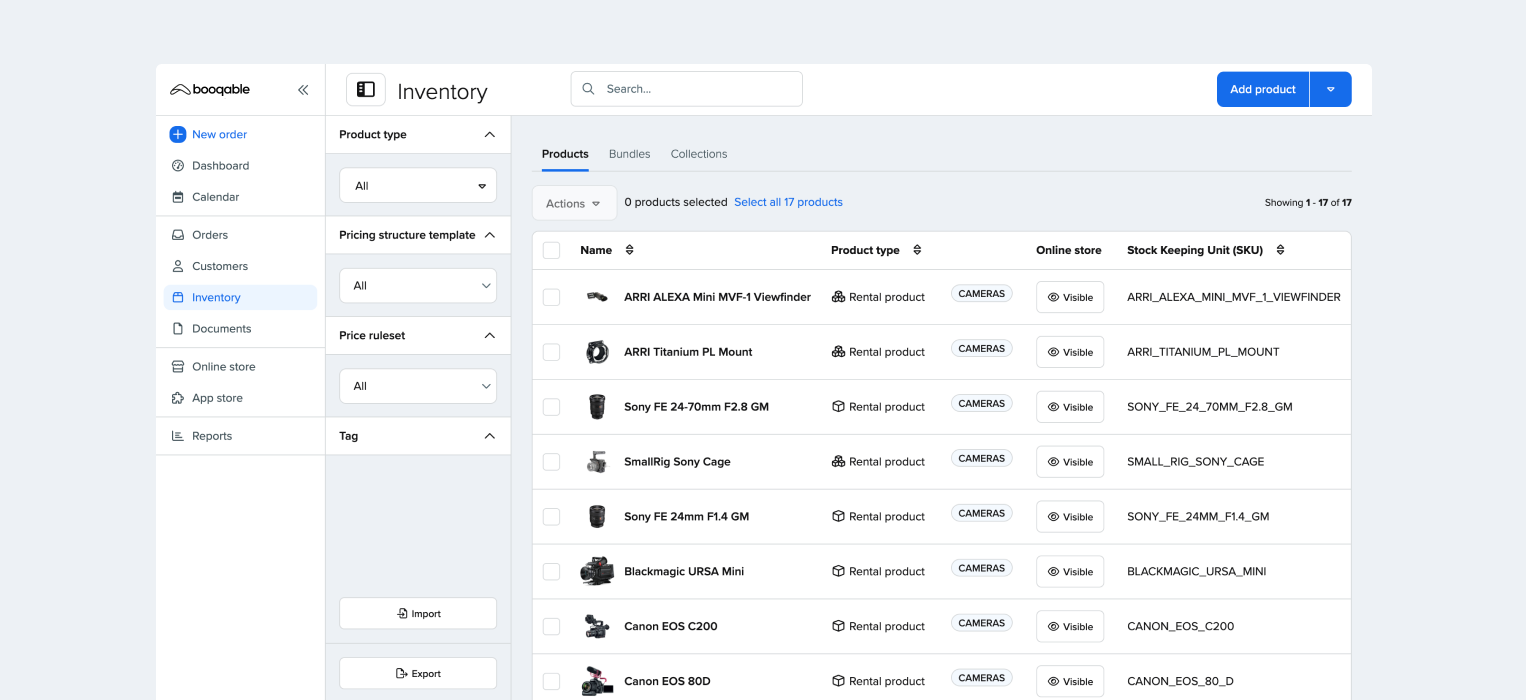Check the Canon EOS C200 row
The width and height of the screenshot is (1526, 700).
coord(551,626)
